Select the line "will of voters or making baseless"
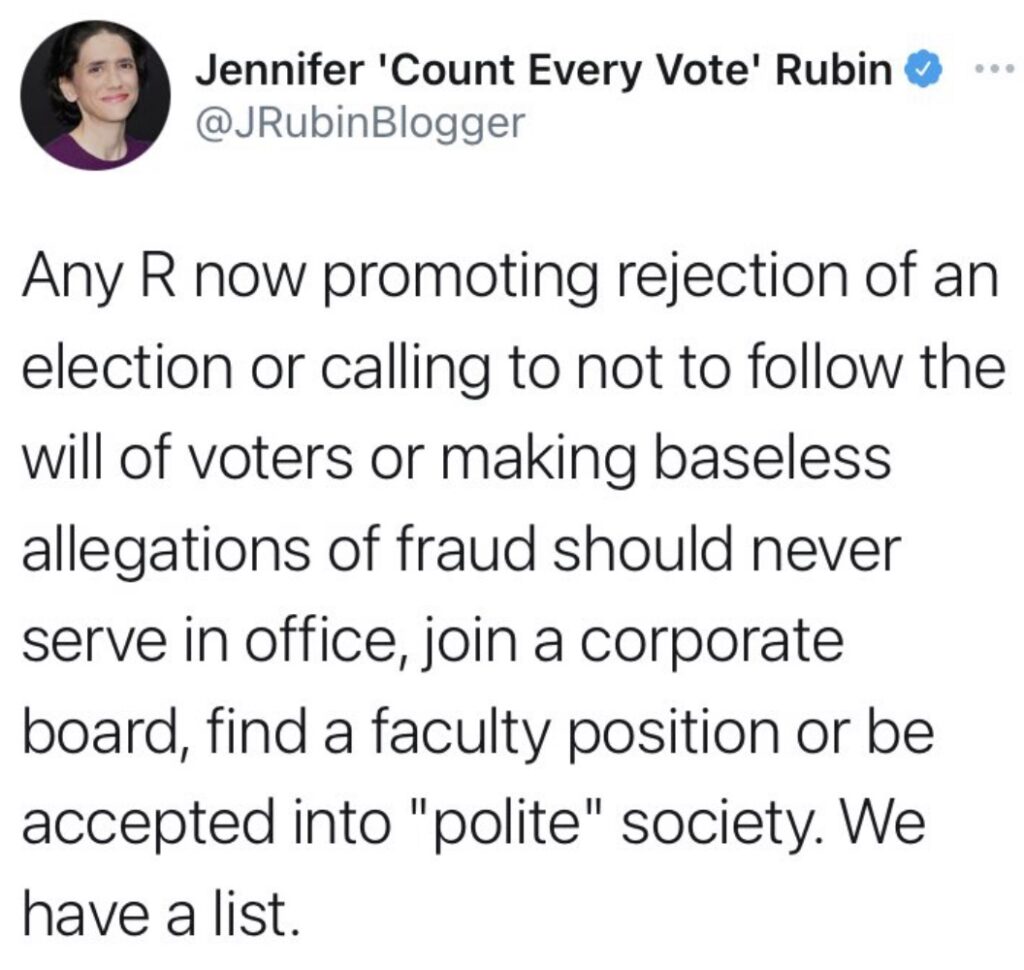Viewport: 1024px width, 970px height. [456, 459]
